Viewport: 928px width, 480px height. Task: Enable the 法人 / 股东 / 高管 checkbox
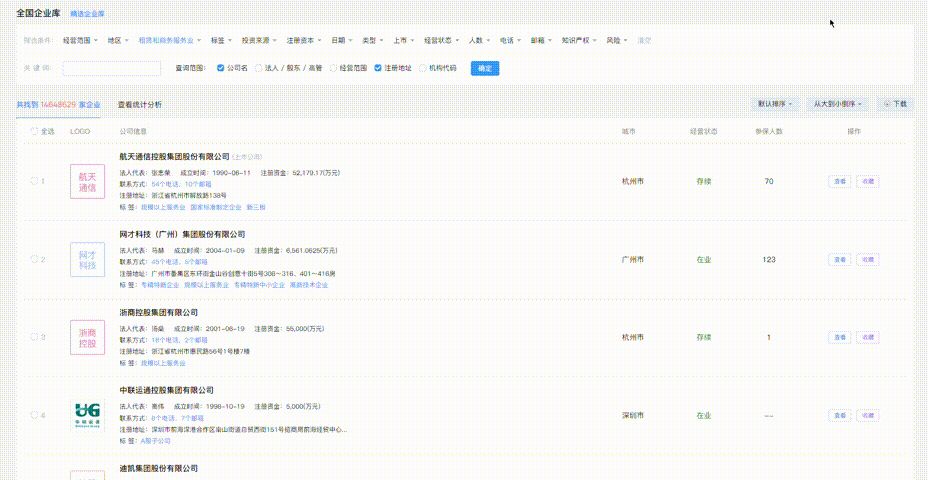tap(259, 68)
